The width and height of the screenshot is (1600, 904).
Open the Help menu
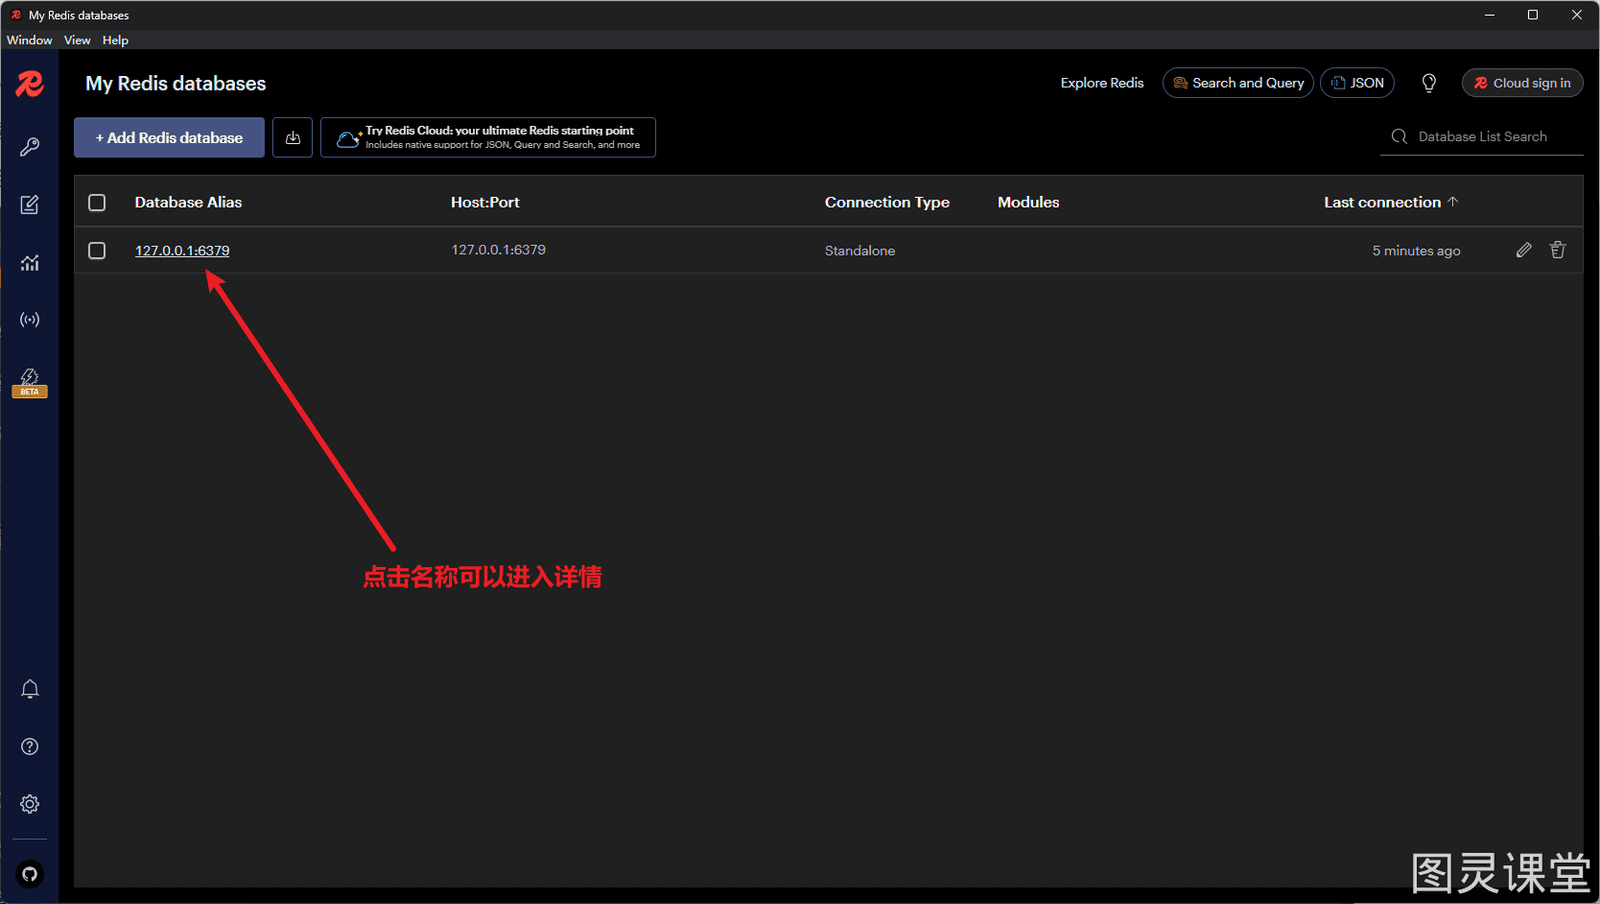point(115,40)
